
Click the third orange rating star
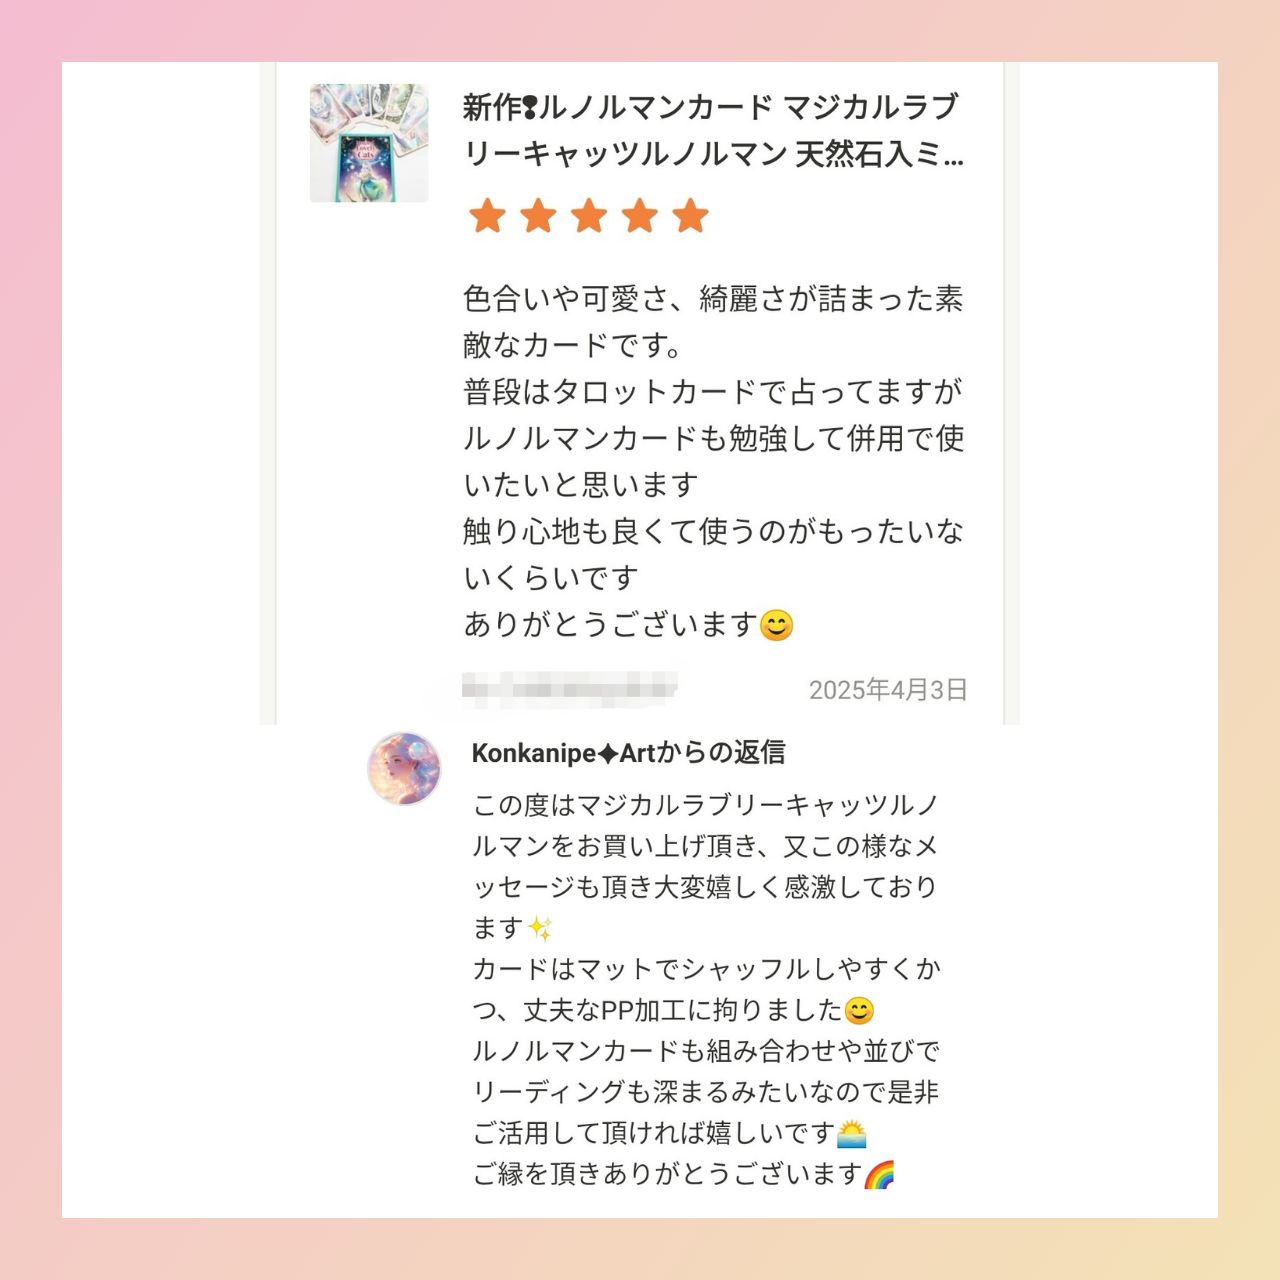tap(589, 215)
